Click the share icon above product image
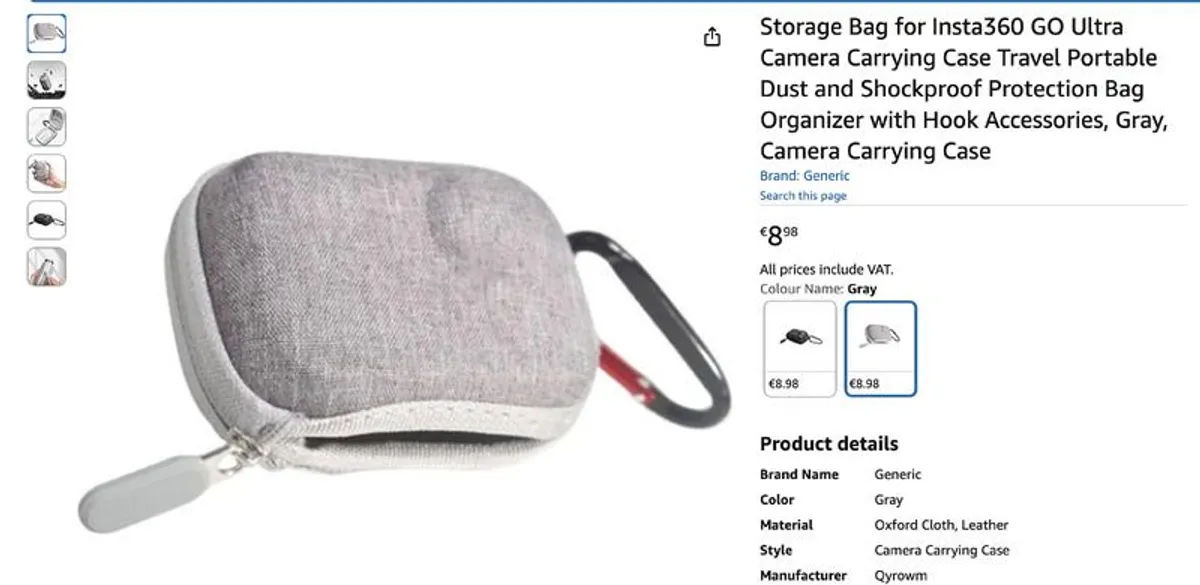The height and width of the screenshot is (585, 1200). click(712, 38)
